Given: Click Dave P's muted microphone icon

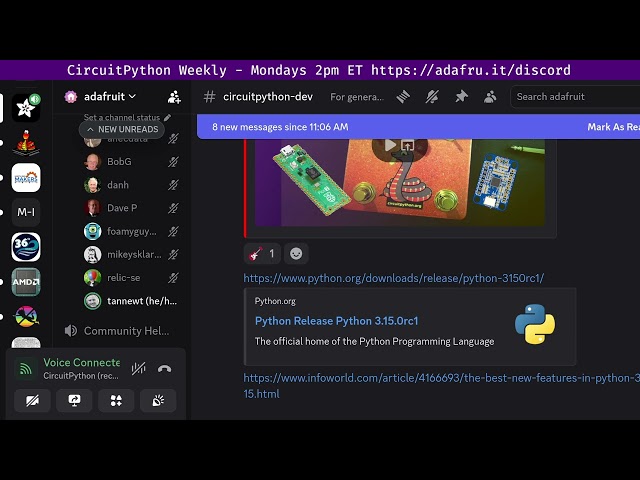Looking at the screenshot, I should [173, 208].
